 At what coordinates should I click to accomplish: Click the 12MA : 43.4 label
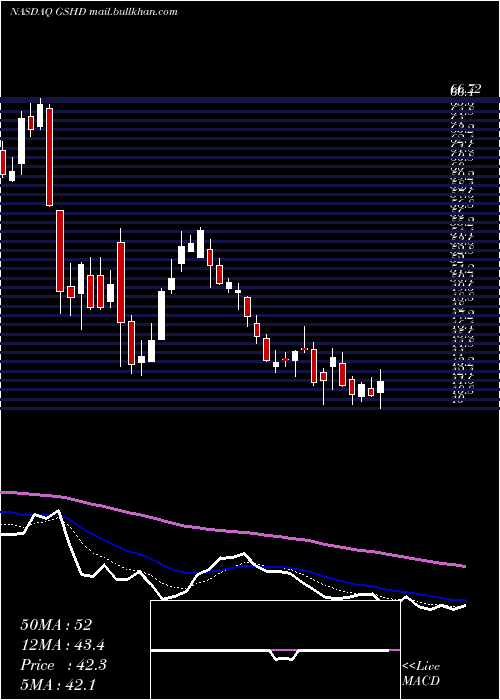(63, 645)
